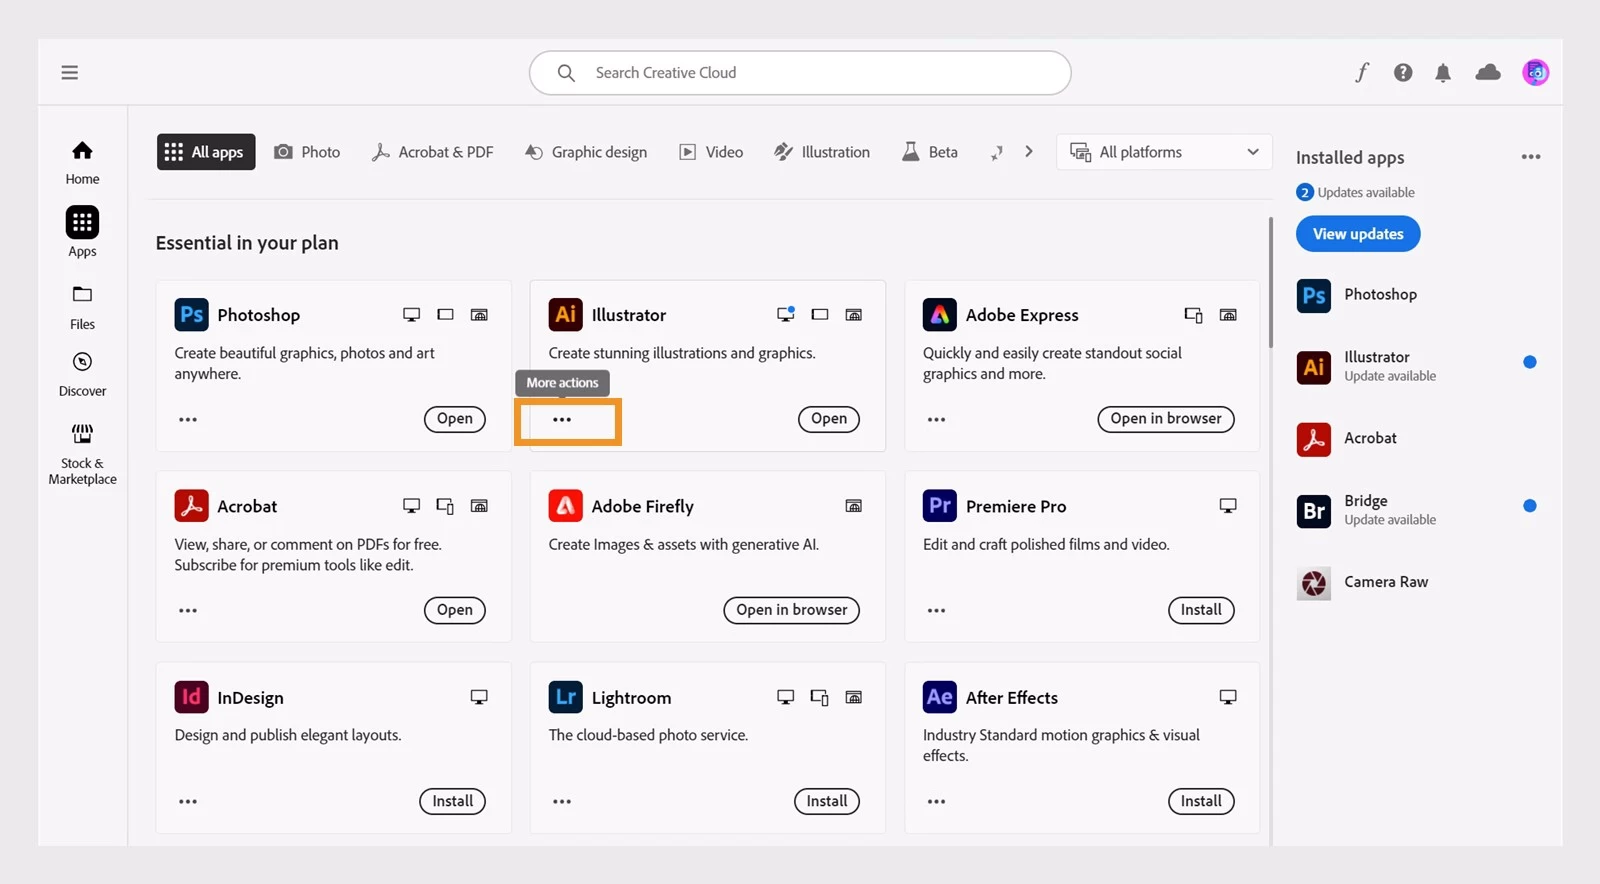The height and width of the screenshot is (884, 1600).
Task: Open the hamburger menu
Action: tap(69, 72)
